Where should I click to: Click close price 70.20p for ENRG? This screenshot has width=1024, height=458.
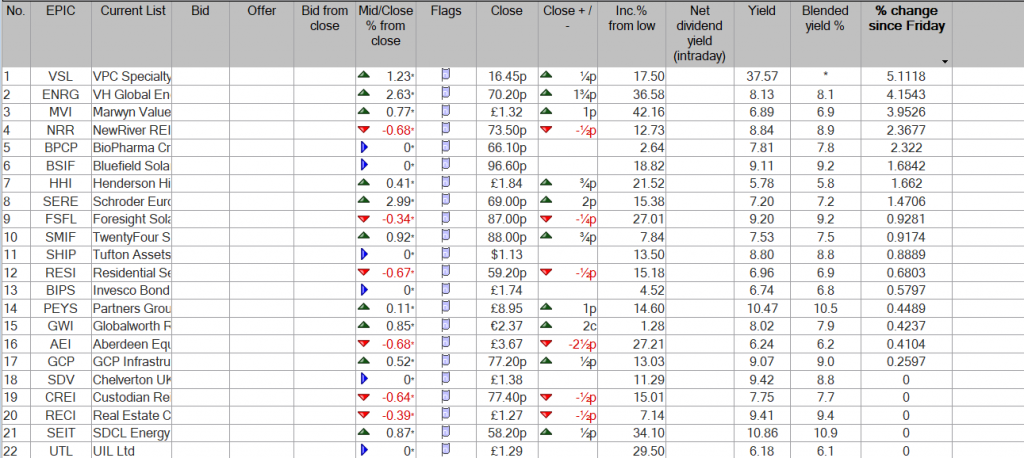coord(506,94)
